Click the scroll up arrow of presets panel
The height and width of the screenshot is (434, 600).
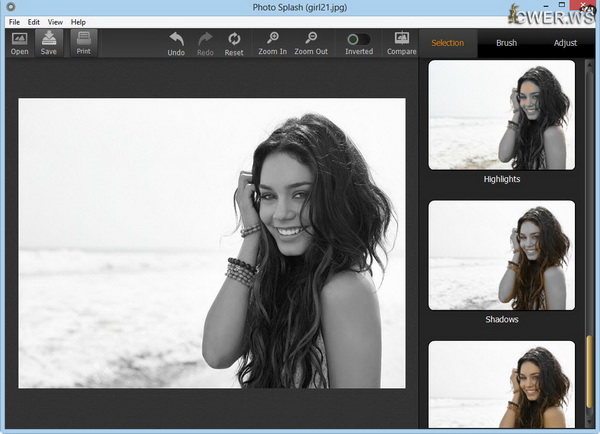pos(590,64)
